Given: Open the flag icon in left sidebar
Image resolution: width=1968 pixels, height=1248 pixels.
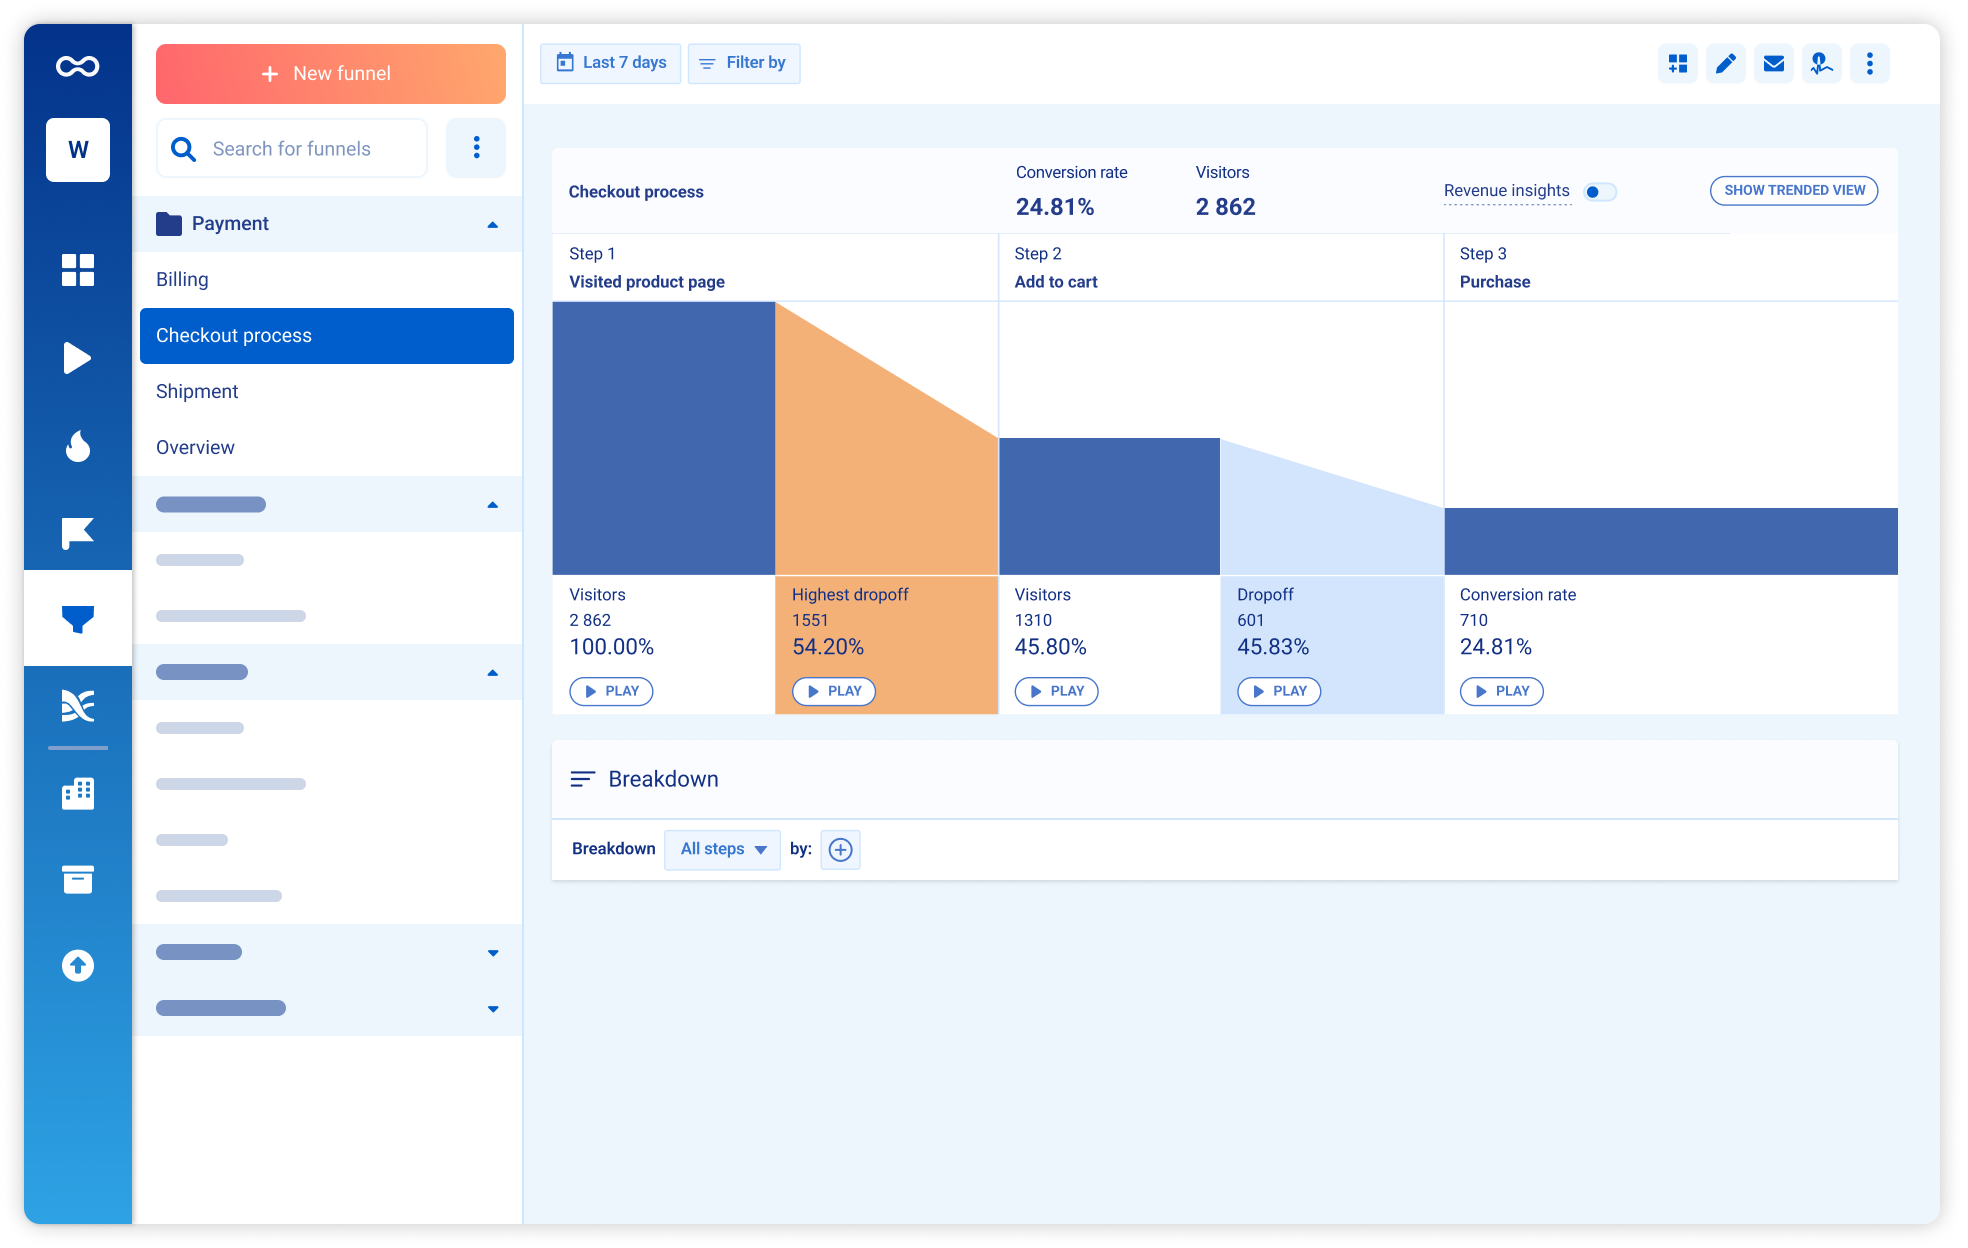Looking at the screenshot, I should click(78, 533).
